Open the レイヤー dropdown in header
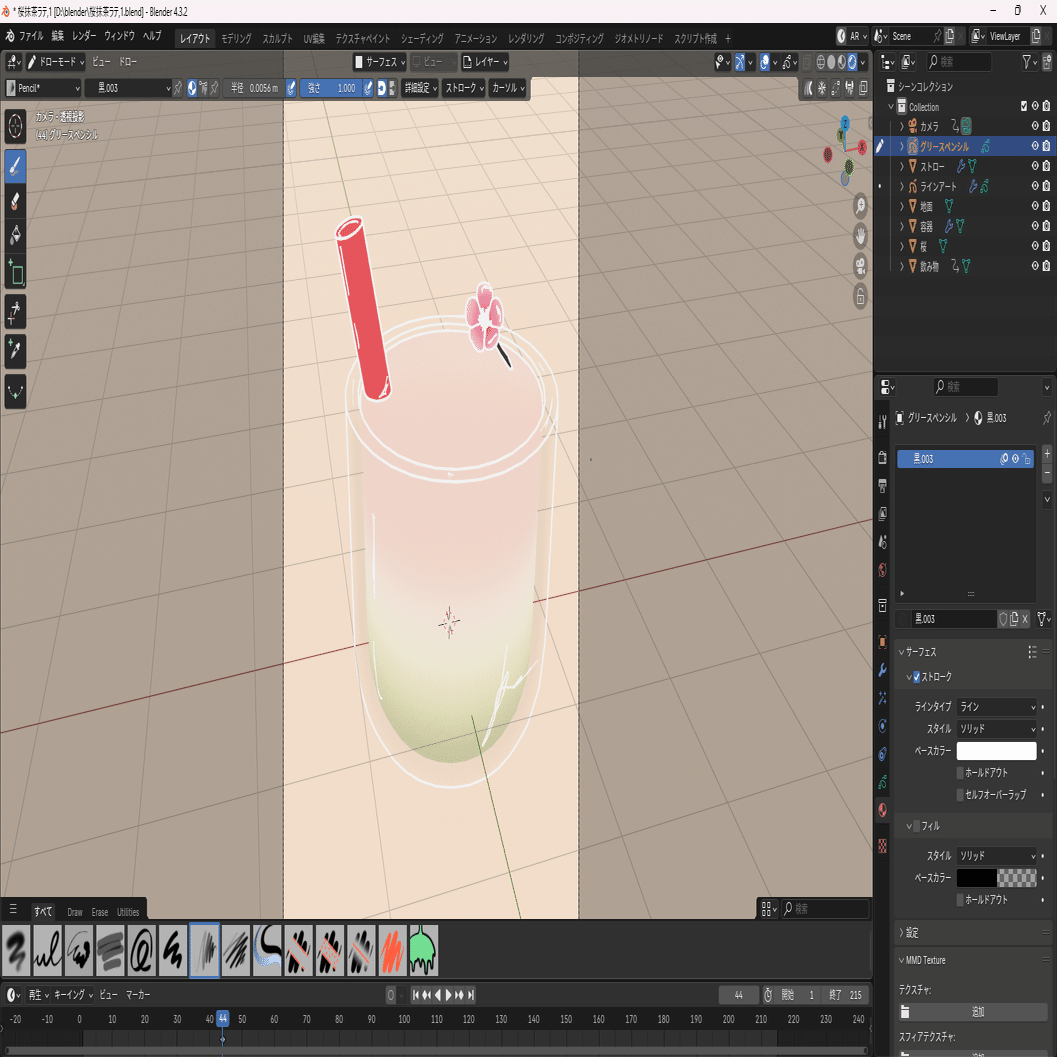Viewport: 1057px width, 1057px height. [x=485, y=62]
